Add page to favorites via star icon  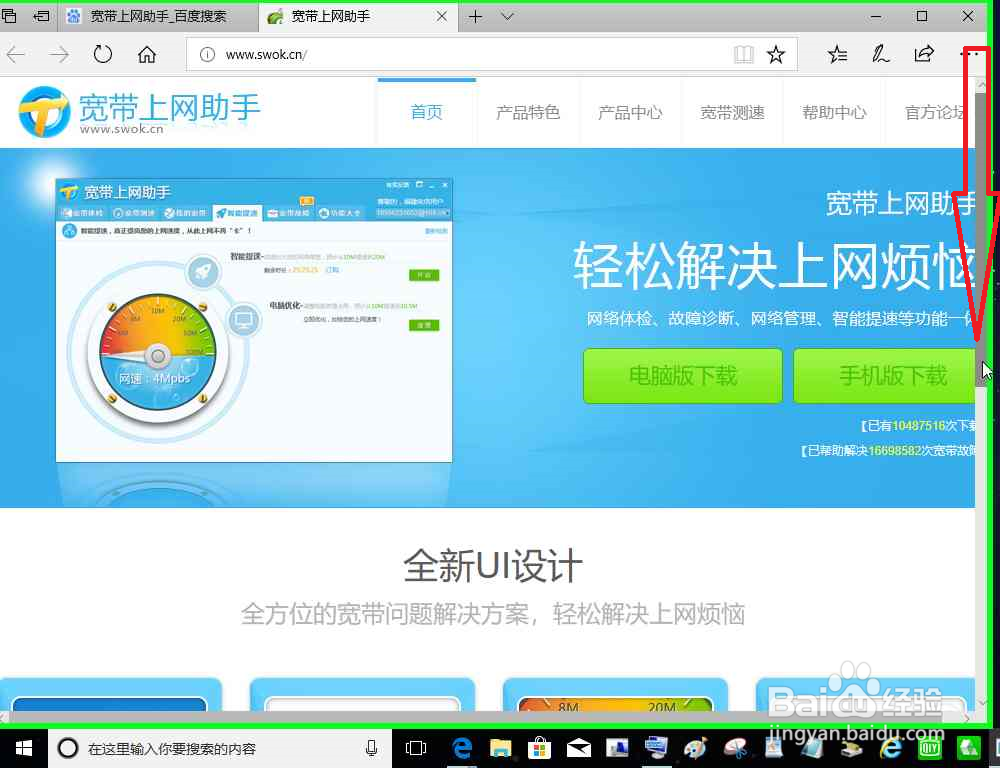777,55
